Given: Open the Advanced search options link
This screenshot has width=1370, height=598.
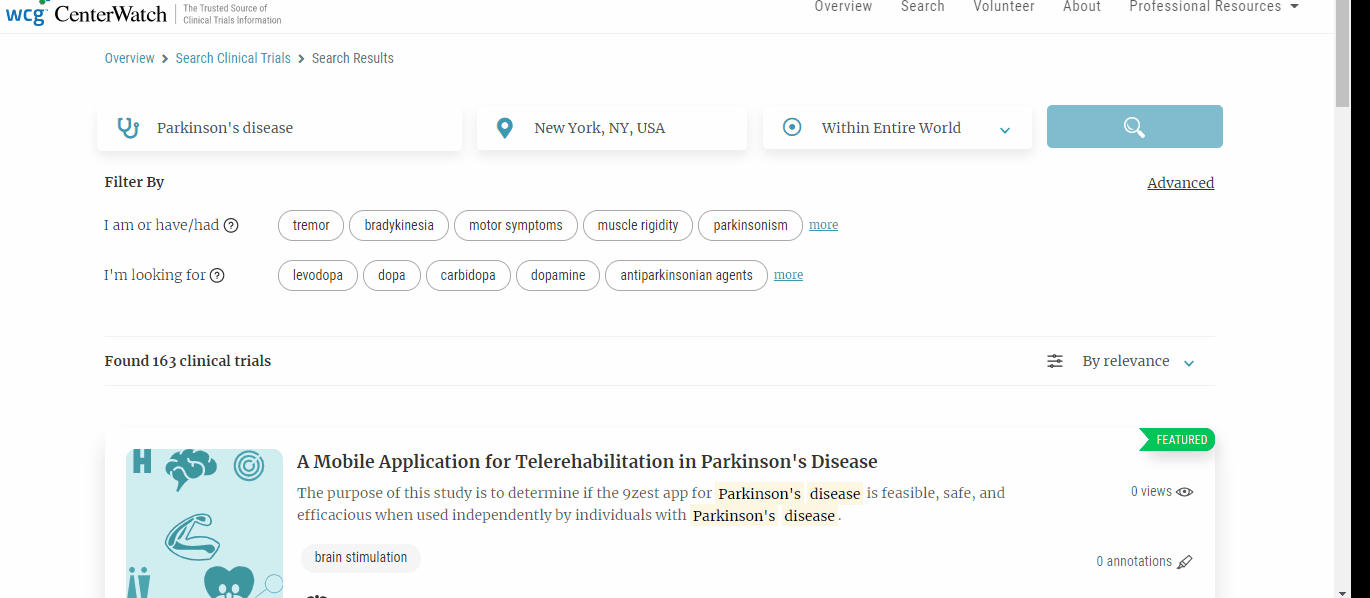Looking at the screenshot, I should coord(1180,182).
